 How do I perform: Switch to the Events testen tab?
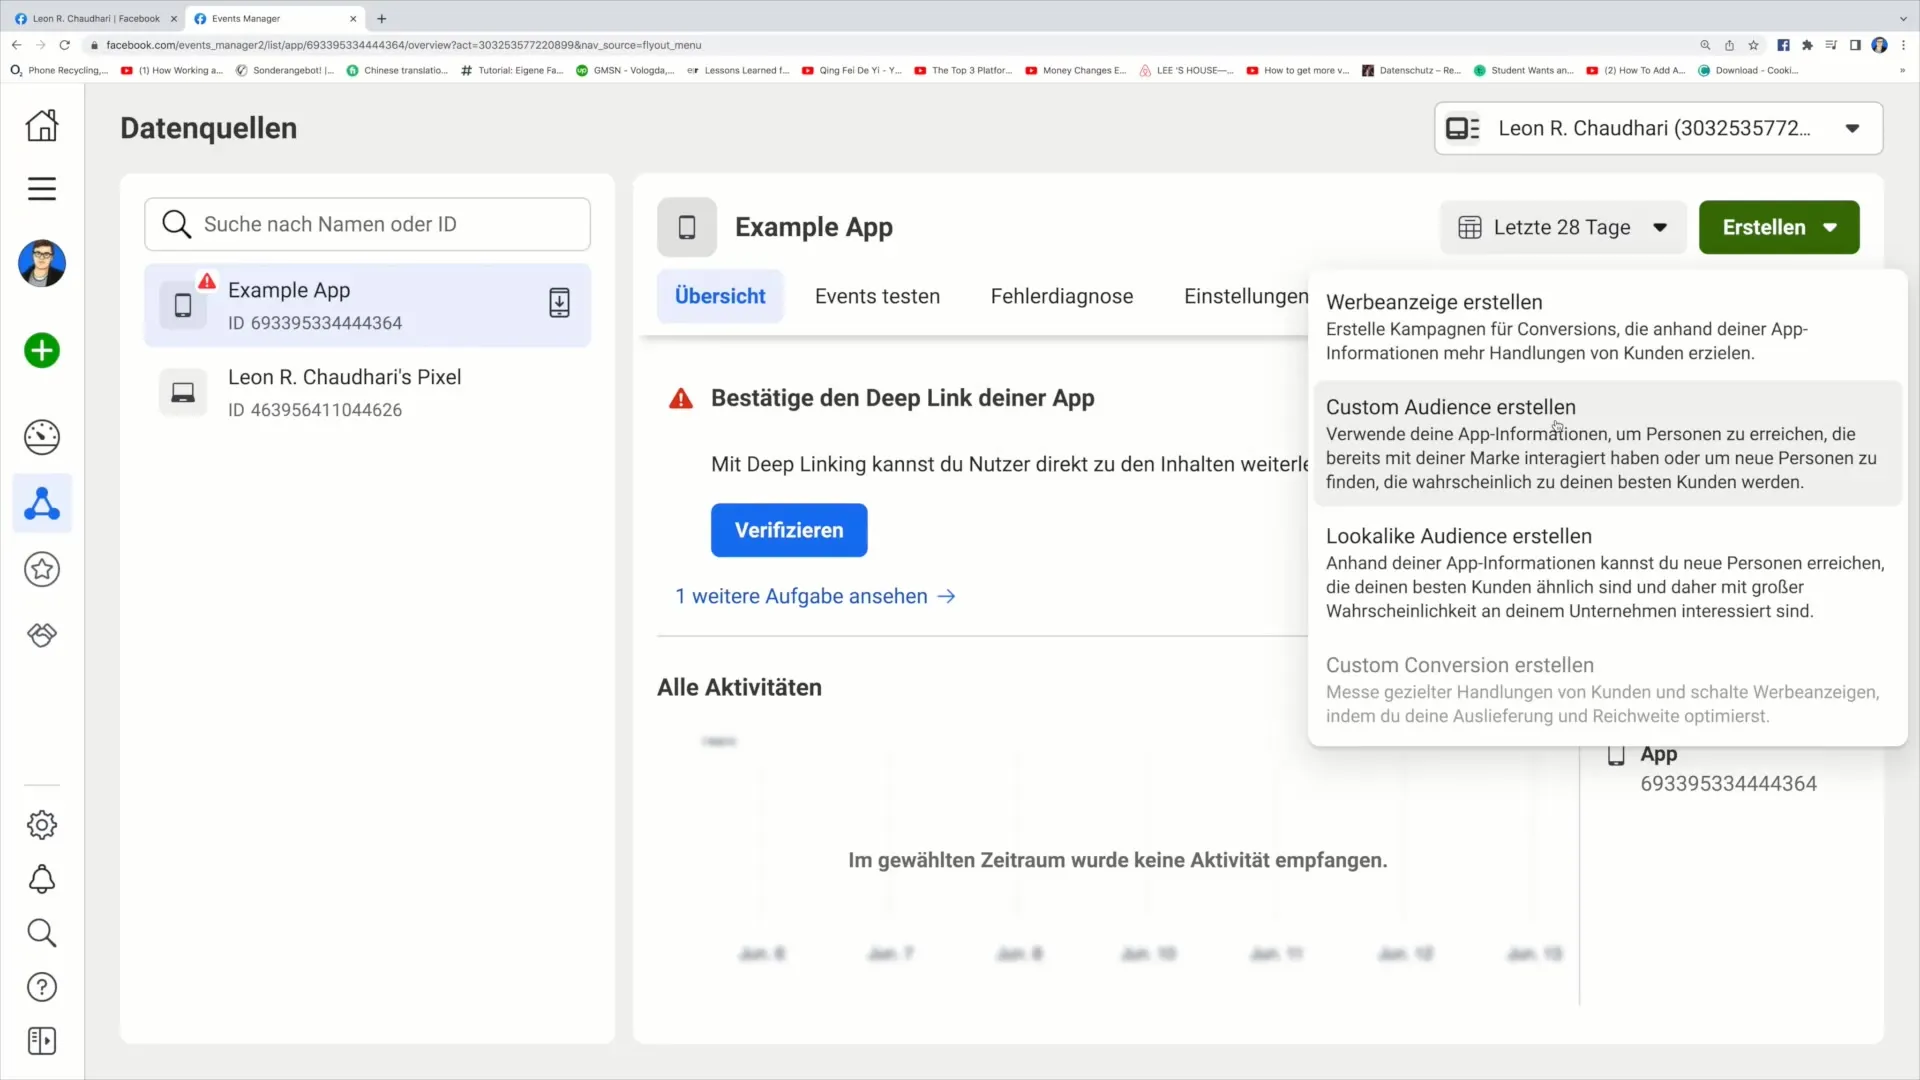pyautogui.click(x=877, y=296)
